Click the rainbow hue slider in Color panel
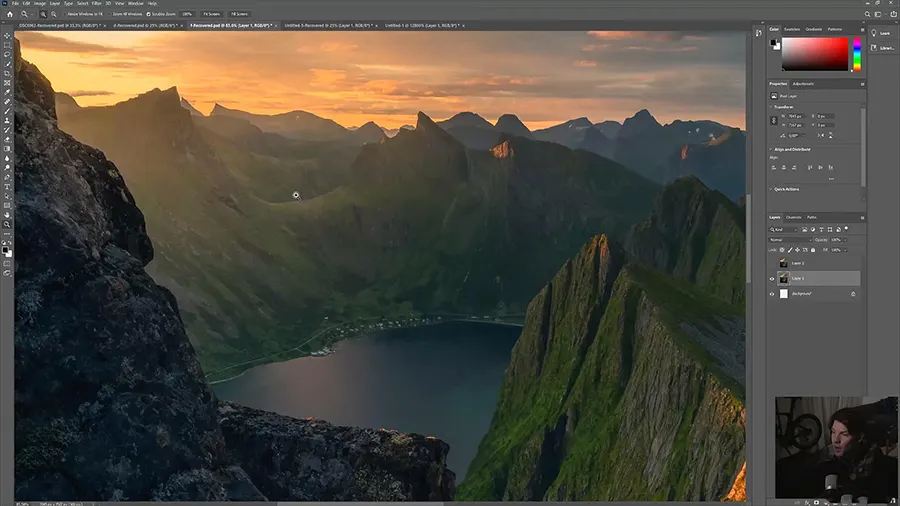The width and height of the screenshot is (900, 506). pos(856,55)
